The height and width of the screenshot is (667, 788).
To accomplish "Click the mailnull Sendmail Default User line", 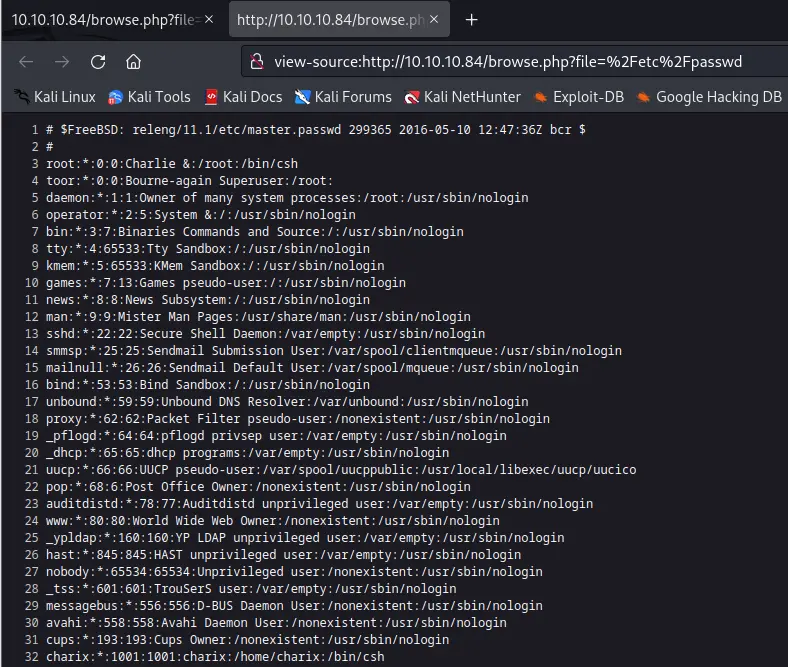I will click(x=312, y=368).
